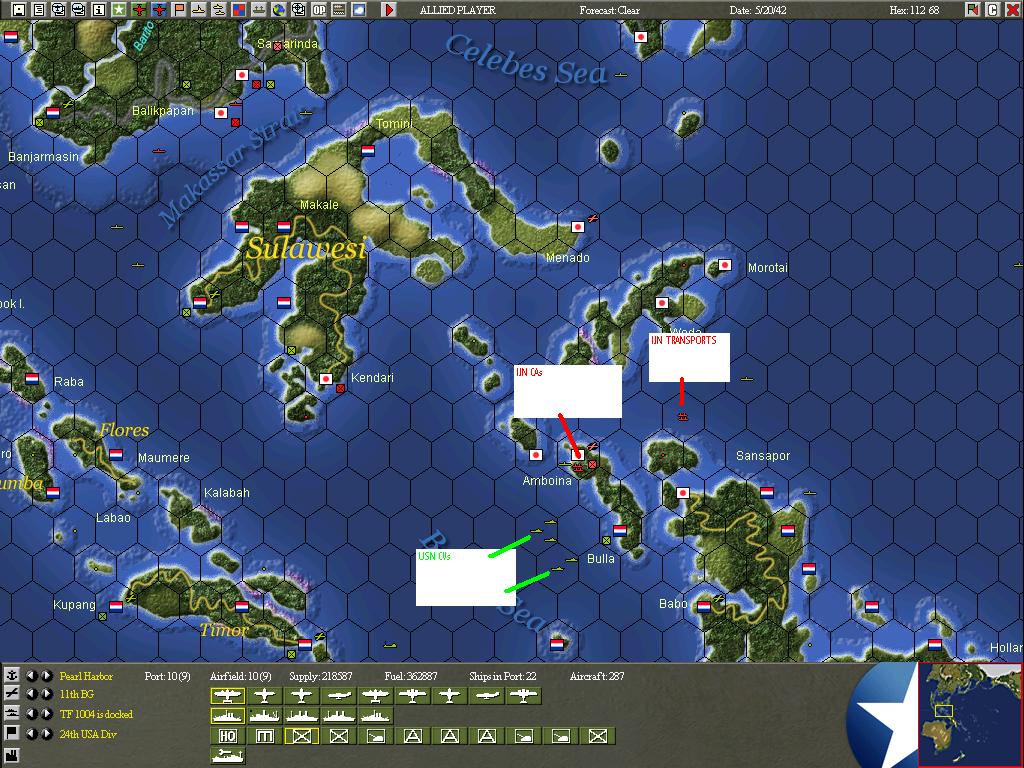Click the Japanese flag at Morotai
Image resolution: width=1024 pixels, height=768 pixels.
(724, 265)
